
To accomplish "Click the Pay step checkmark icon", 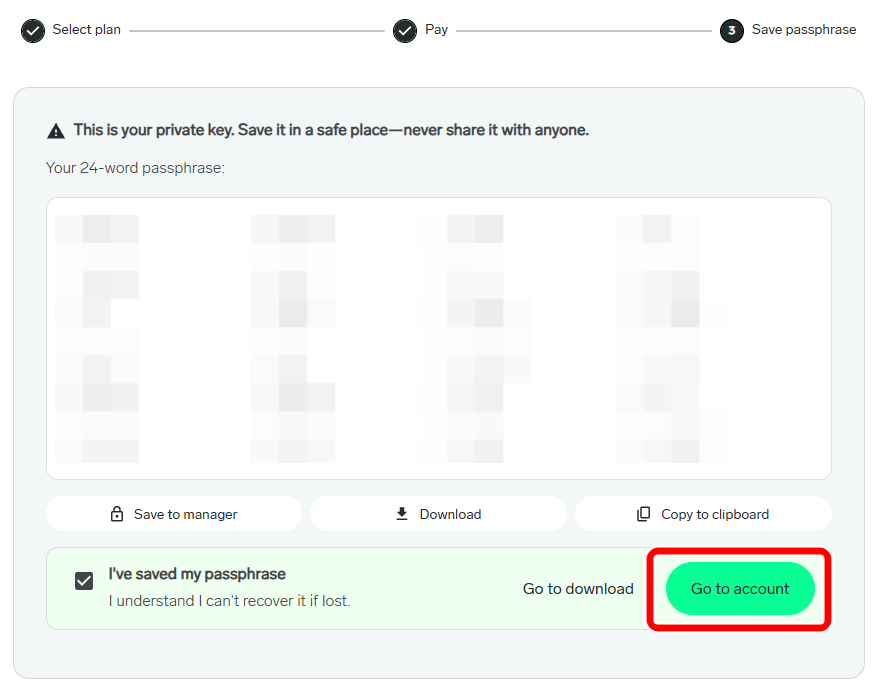I will pos(405,31).
